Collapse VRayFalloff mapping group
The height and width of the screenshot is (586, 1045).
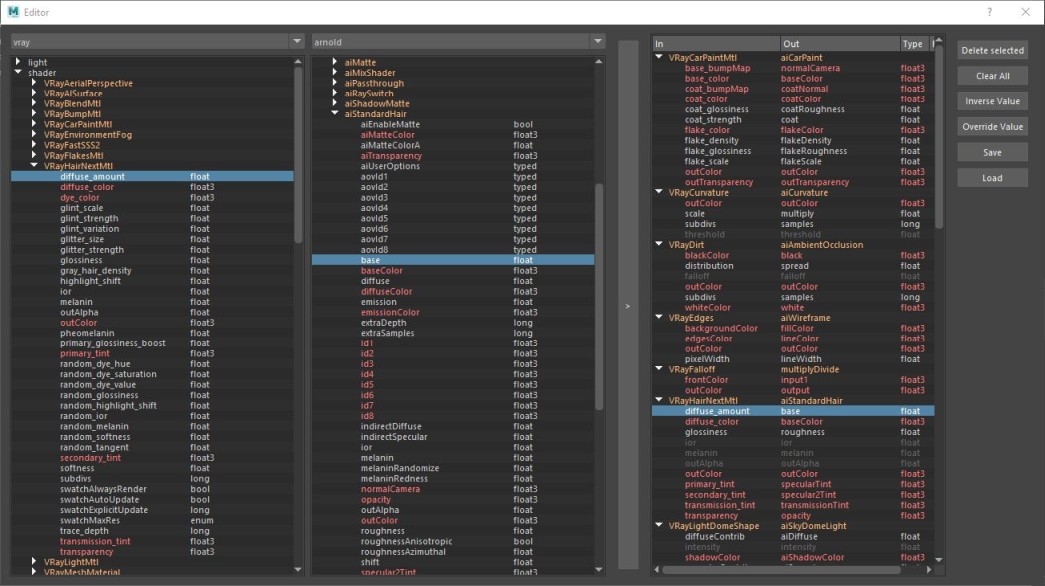coord(658,369)
